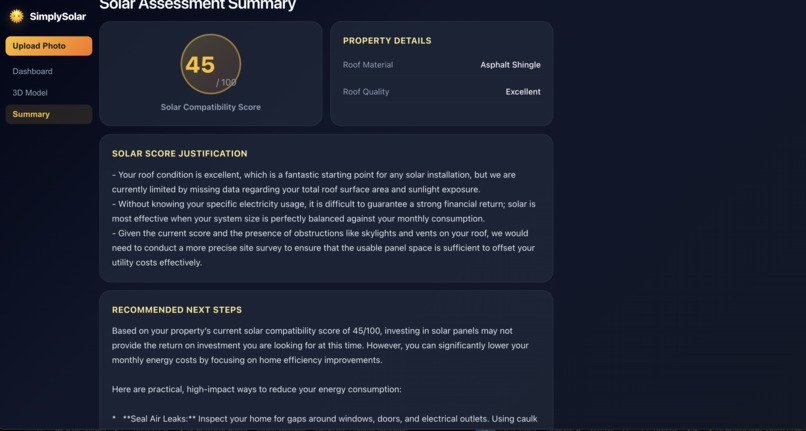
Task: Click the Excellent roof quality value
Action: (x=523, y=92)
